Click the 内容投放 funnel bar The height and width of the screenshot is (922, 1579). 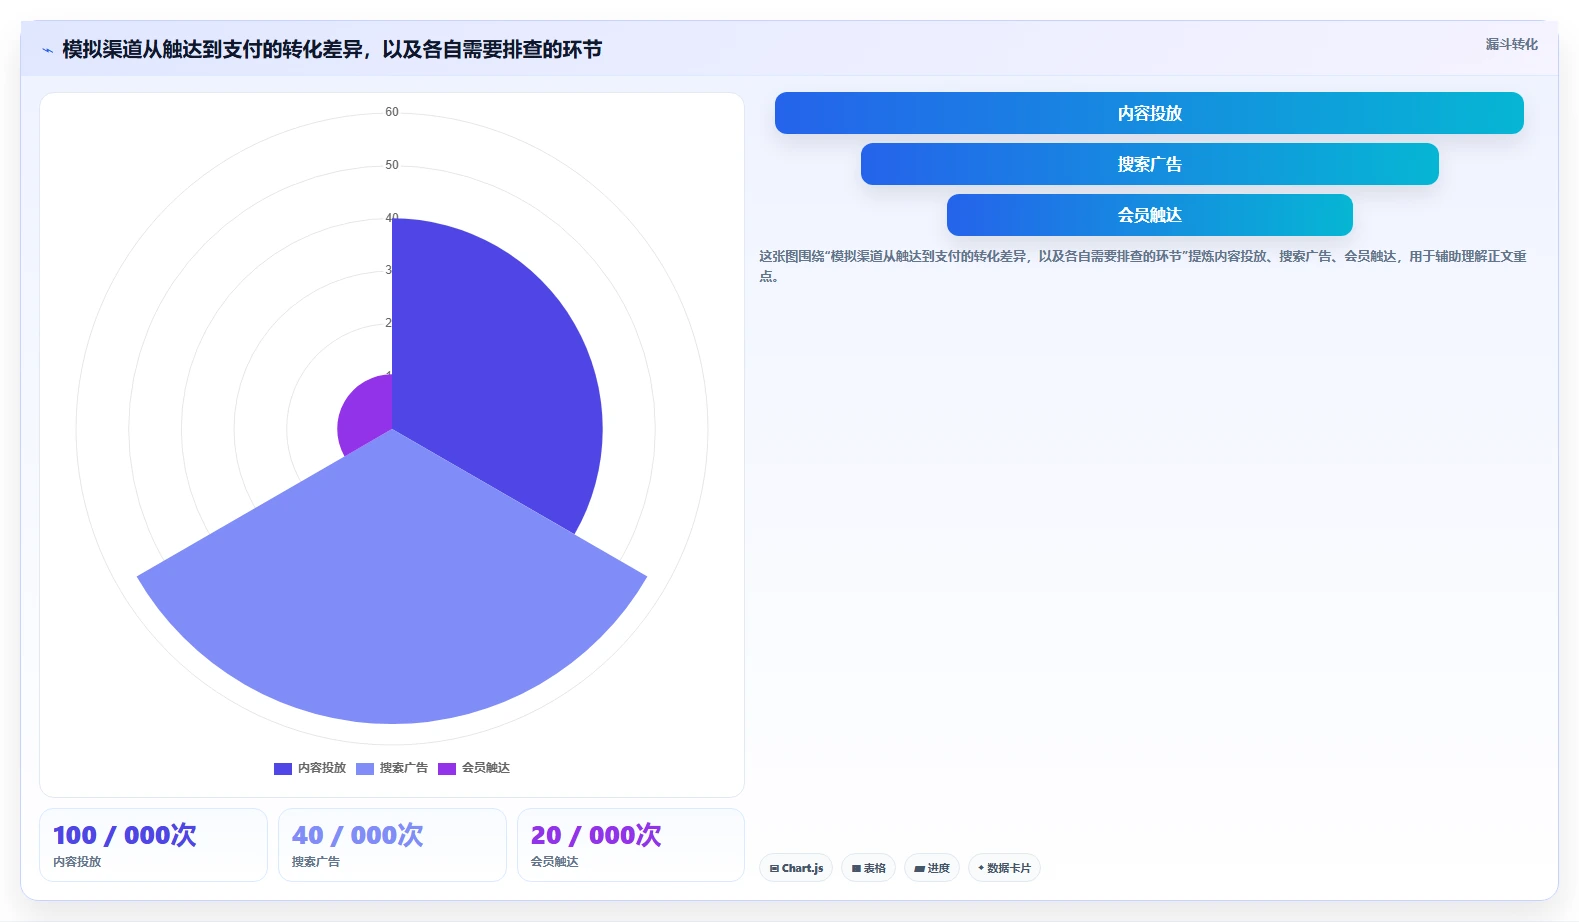pyautogui.click(x=1149, y=113)
